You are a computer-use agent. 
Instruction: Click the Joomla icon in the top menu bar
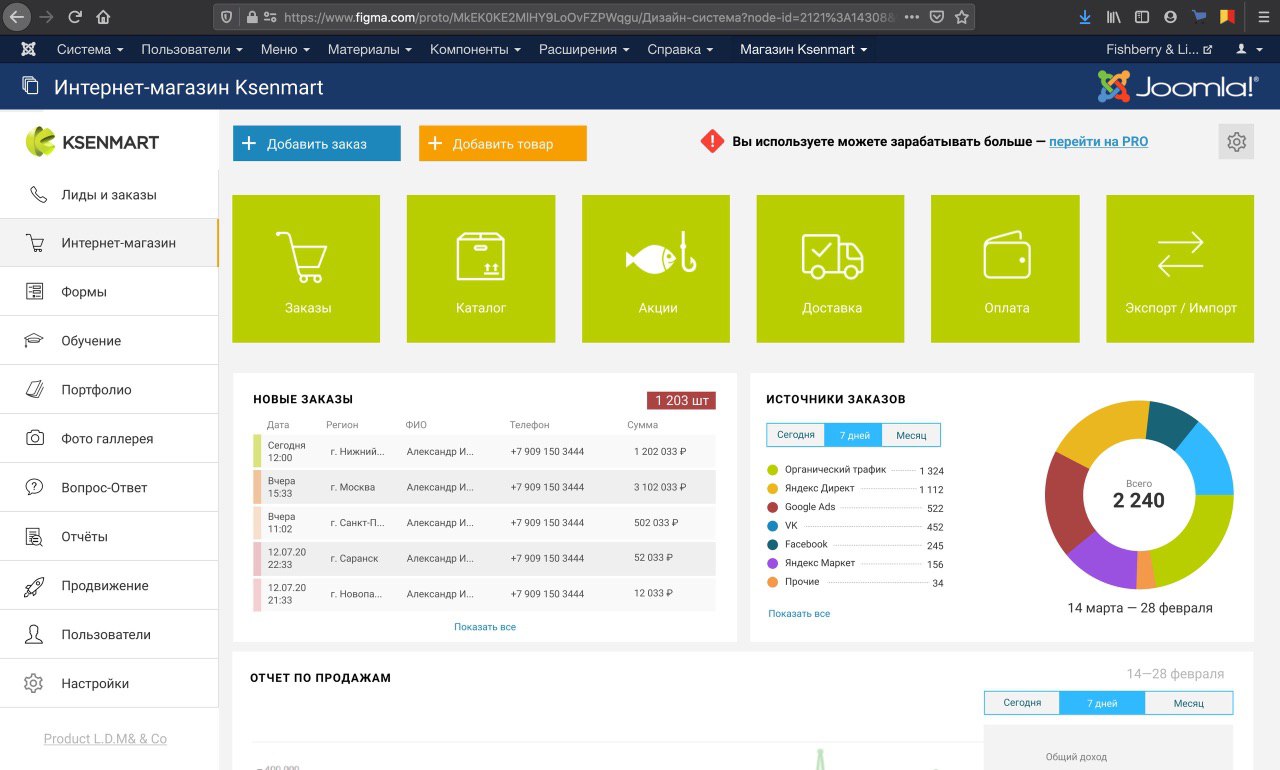(29, 49)
